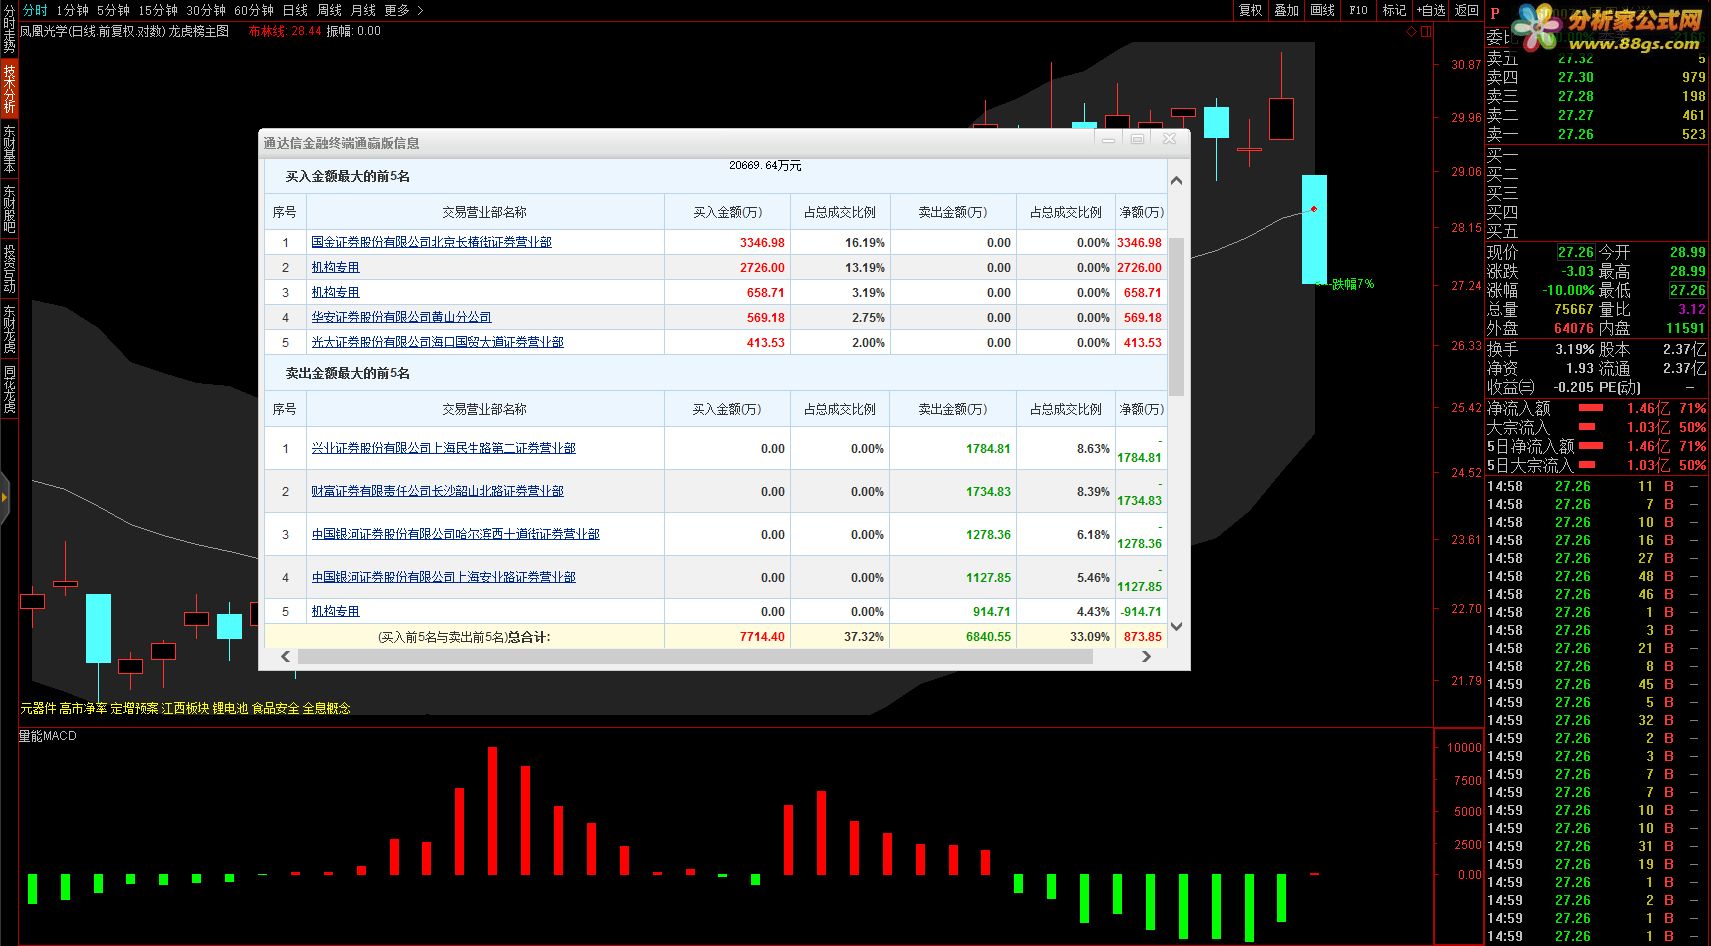Open 东财股吧 sidebar tab
Screen dimensions: 1711x946
tap(9, 209)
